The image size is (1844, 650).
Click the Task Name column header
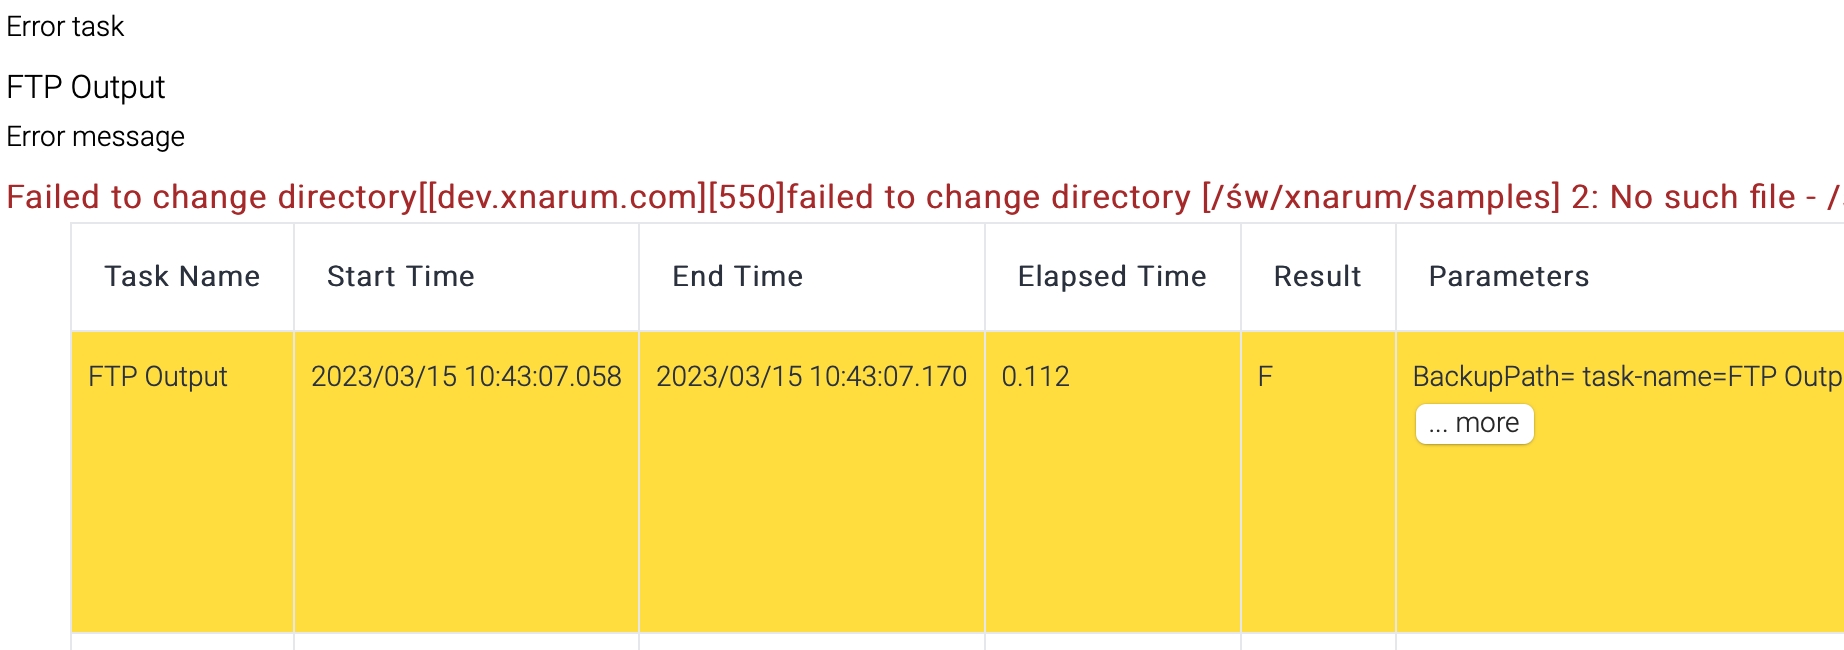(182, 277)
